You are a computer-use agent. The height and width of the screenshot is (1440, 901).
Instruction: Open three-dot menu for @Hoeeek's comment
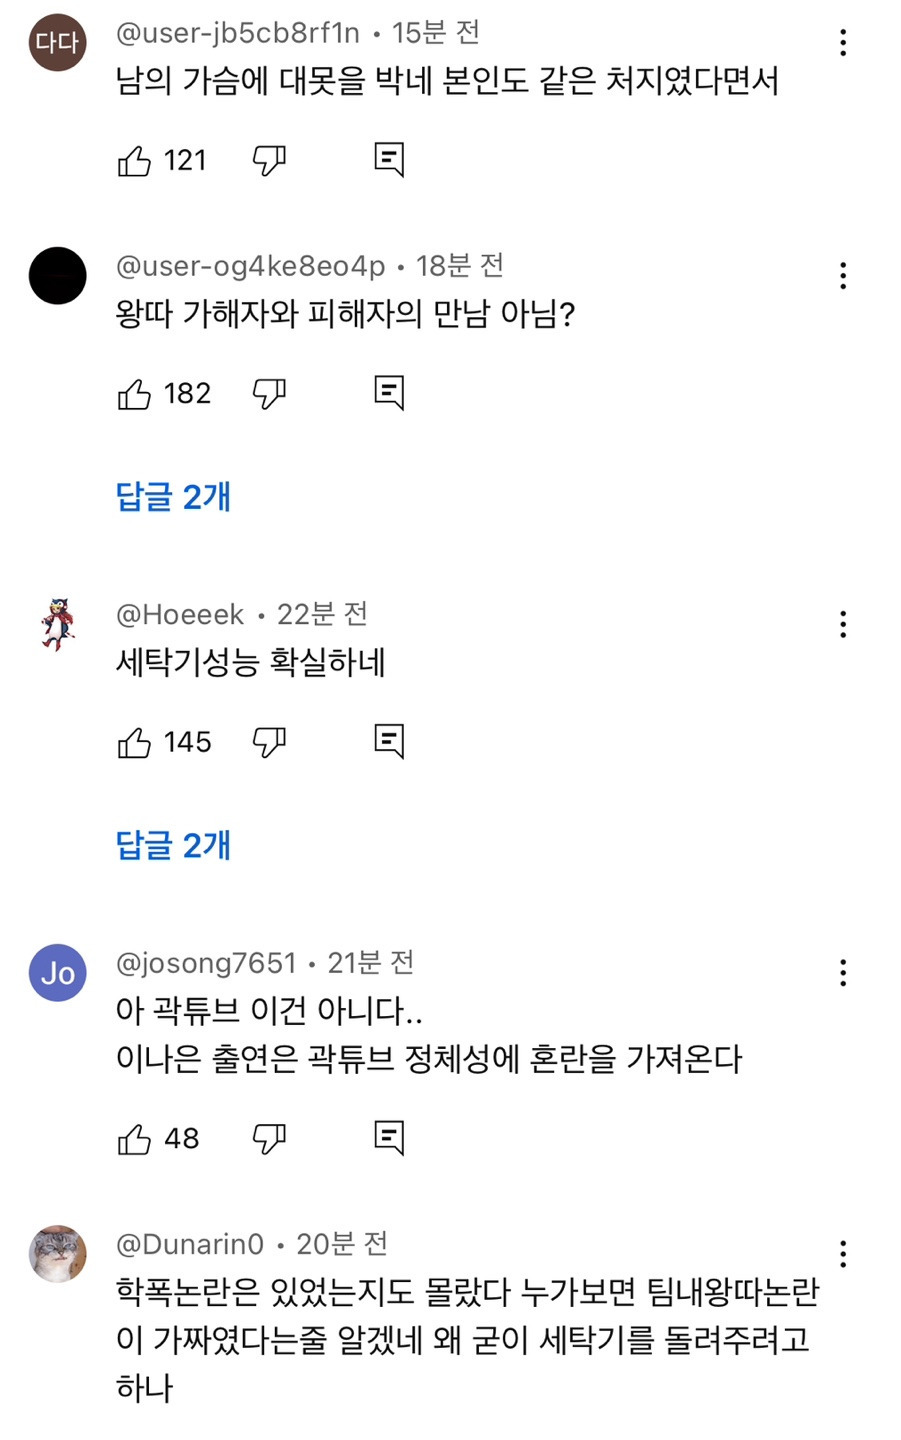pyautogui.click(x=844, y=624)
